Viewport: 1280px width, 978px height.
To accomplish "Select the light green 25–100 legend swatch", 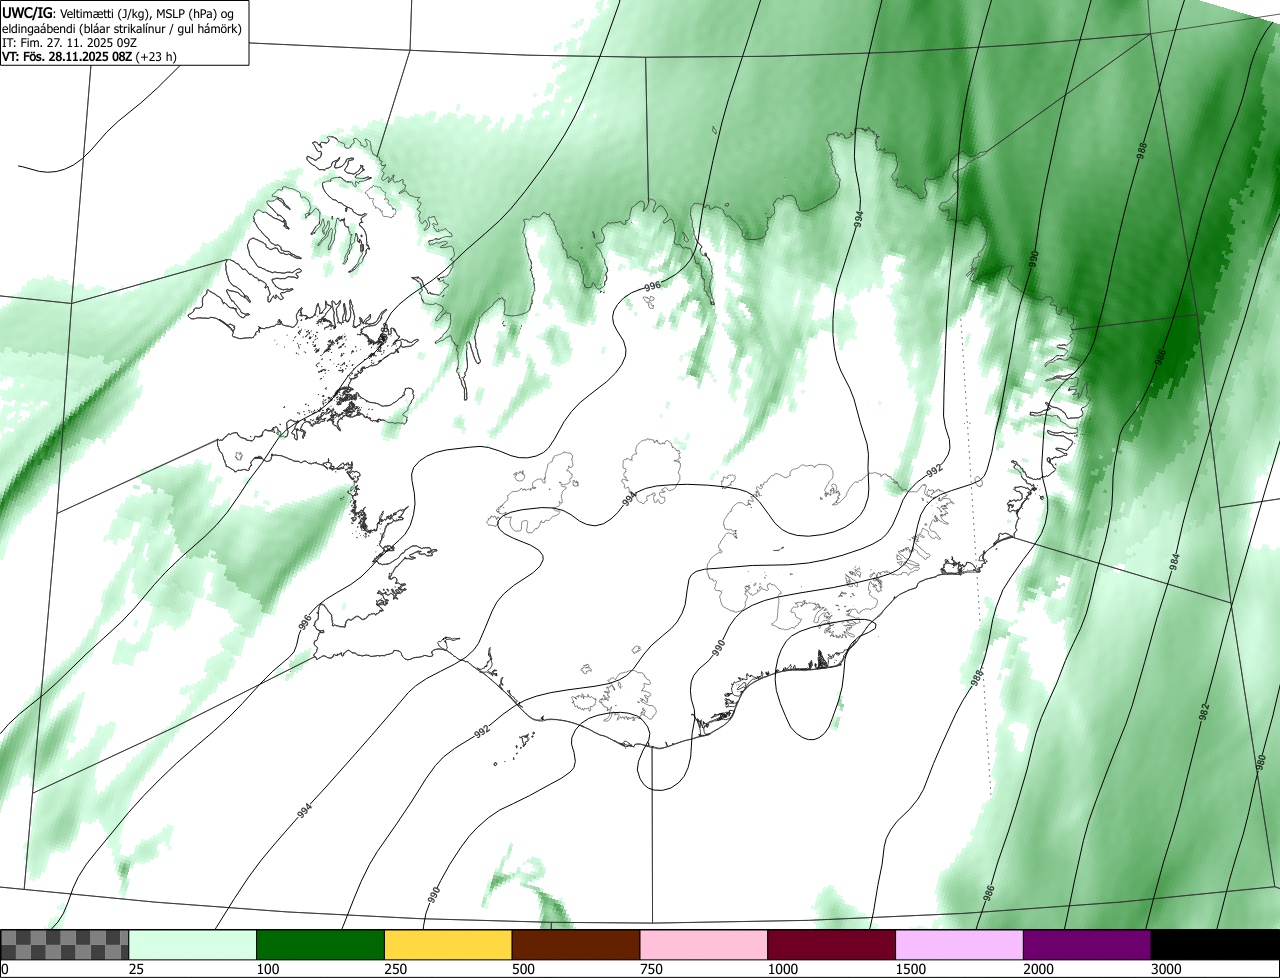I will [x=192, y=945].
